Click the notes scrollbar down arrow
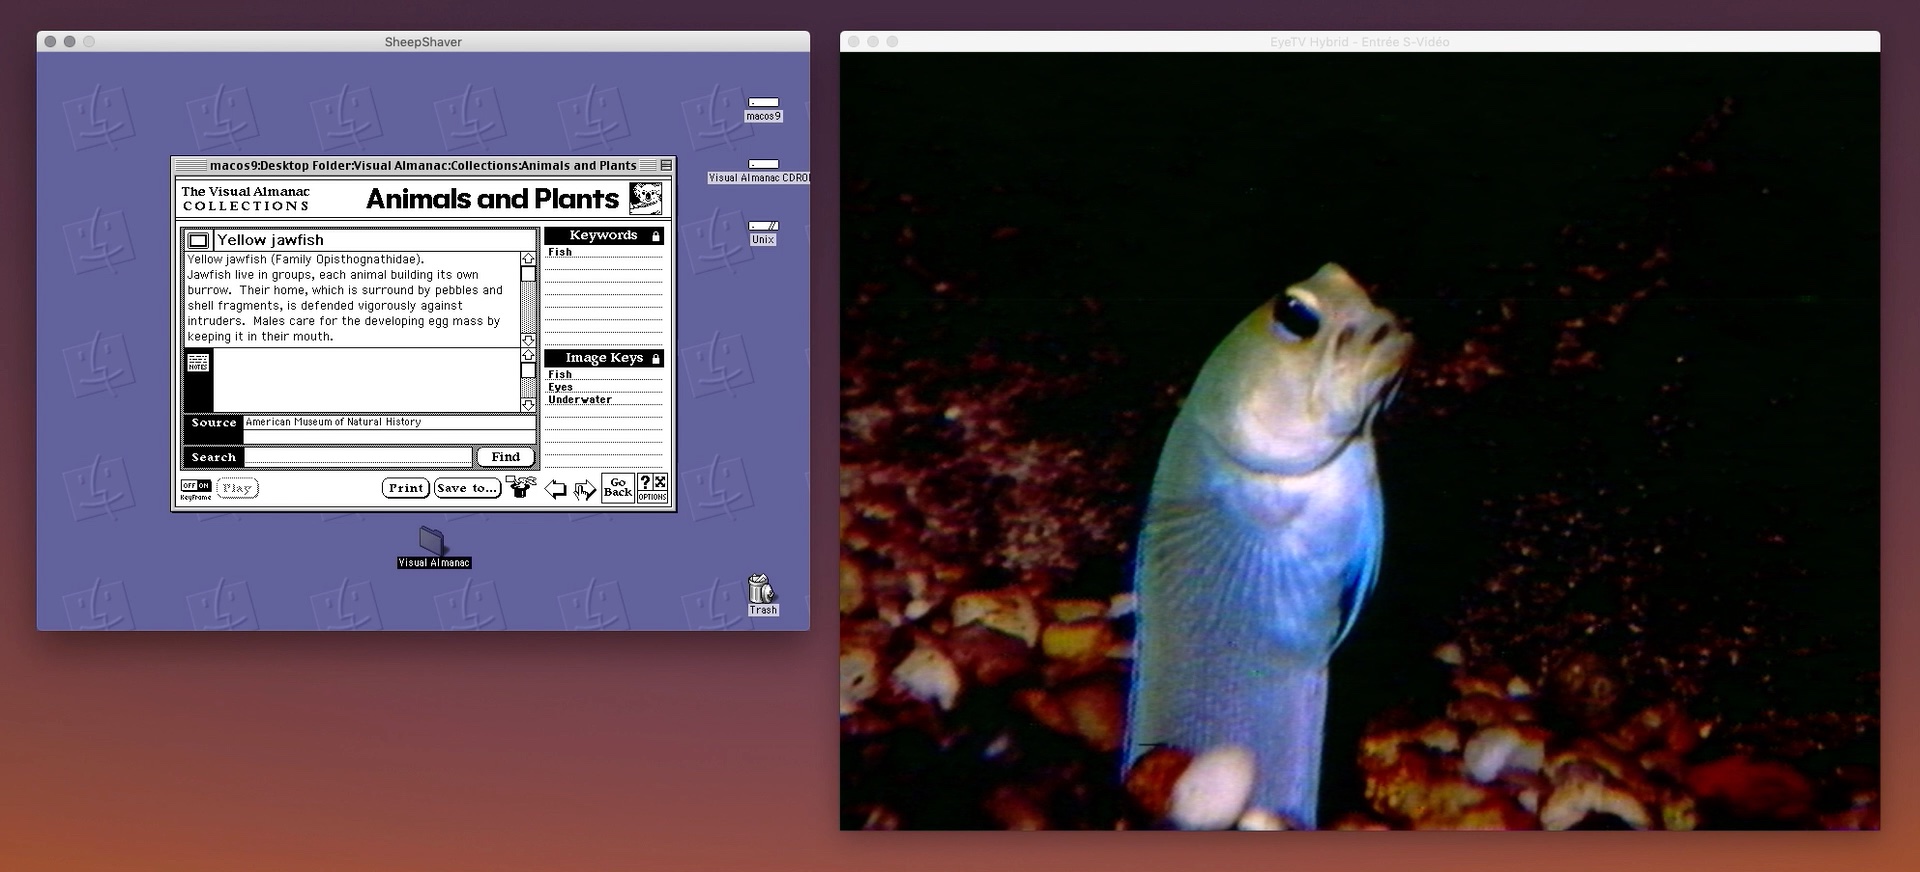This screenshot has height=872, width=1920. point(528,405)
